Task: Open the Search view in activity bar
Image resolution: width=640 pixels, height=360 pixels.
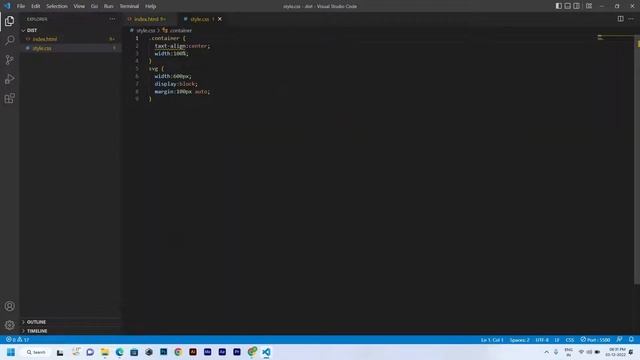Action: pos(9,40)
